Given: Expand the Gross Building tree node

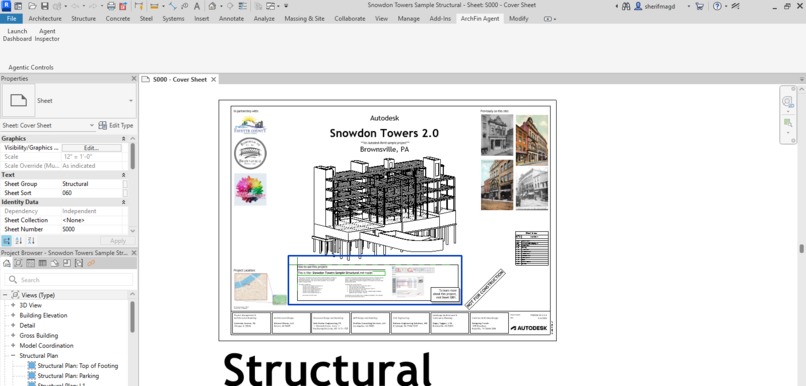Looking at the screenshot, I should click(13, 336).
